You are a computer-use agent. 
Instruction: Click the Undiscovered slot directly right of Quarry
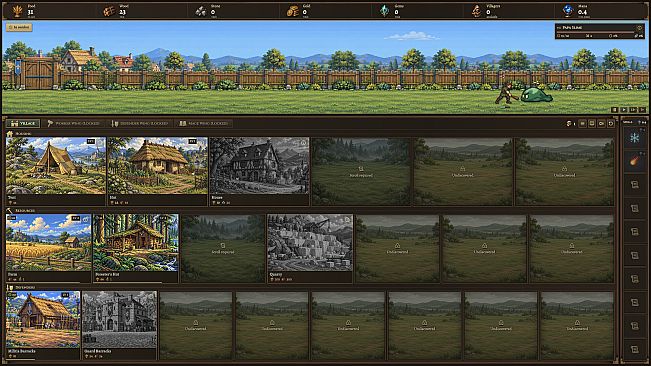tap(397, 248)
